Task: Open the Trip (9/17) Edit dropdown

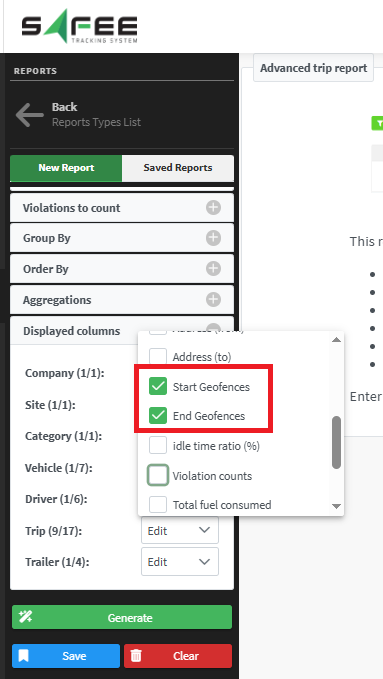Action: point(180,530)
